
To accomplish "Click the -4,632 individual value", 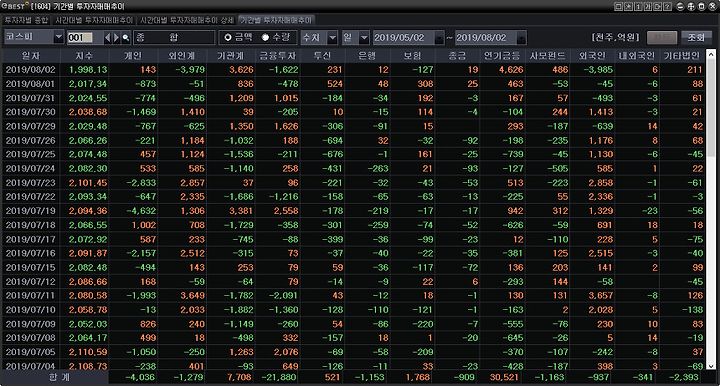I will click(141, 211).
